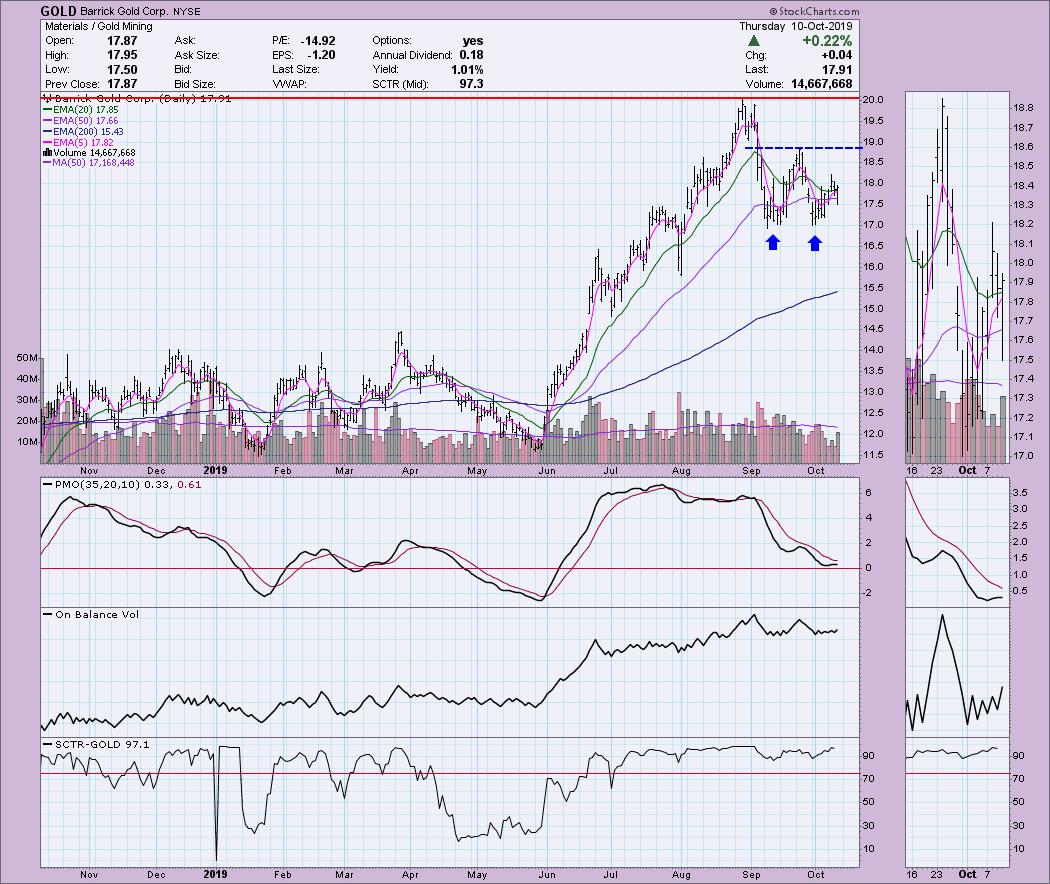1050x884 pixels.
Task: Click the magenta EMA(5) legend line
Action: pos(48,143)
